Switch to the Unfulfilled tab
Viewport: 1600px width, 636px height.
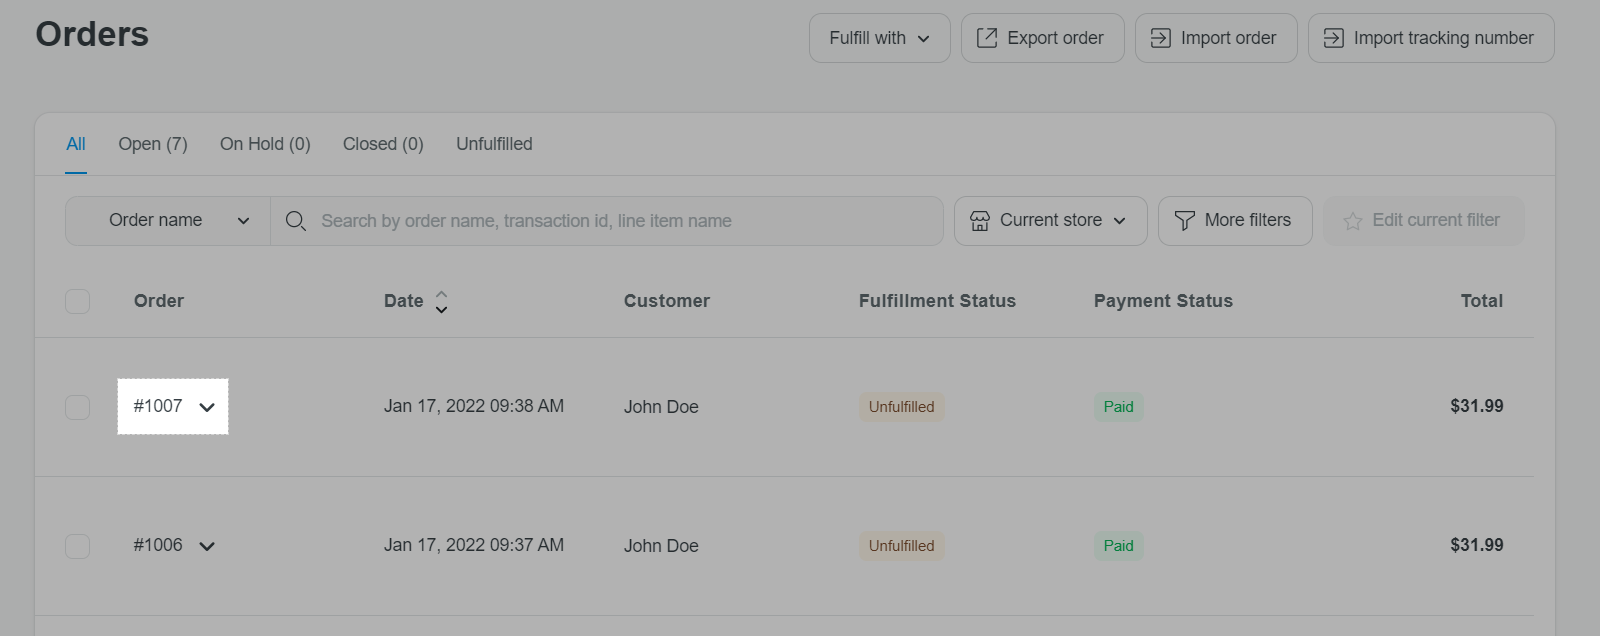(x=494, y=144)
